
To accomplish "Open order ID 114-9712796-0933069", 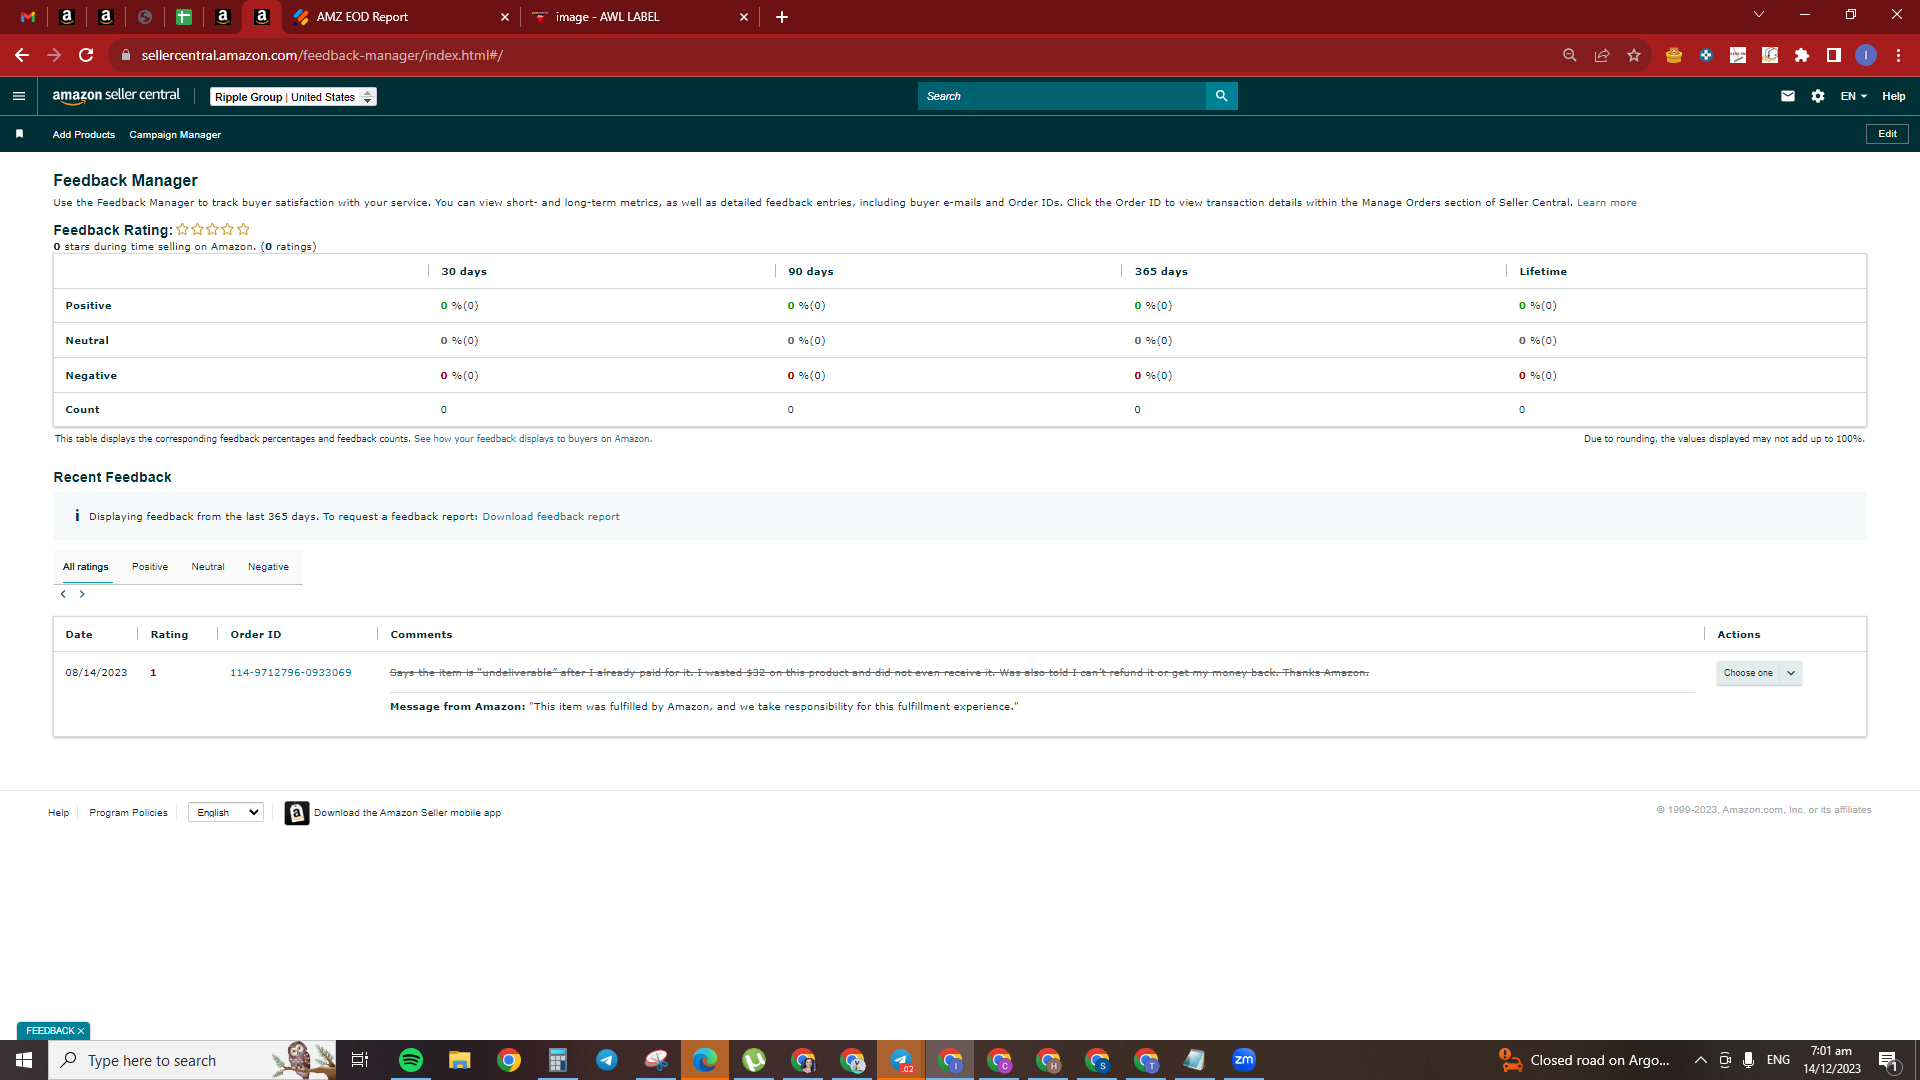I will coord(291,673).
